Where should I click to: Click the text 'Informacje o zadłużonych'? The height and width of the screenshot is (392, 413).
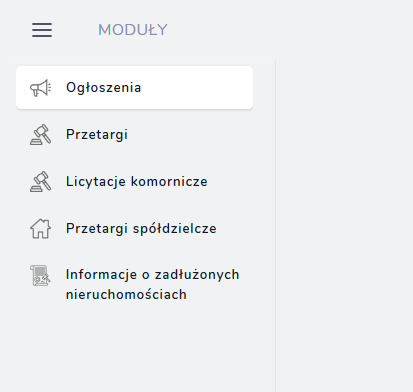click(153, 275)
